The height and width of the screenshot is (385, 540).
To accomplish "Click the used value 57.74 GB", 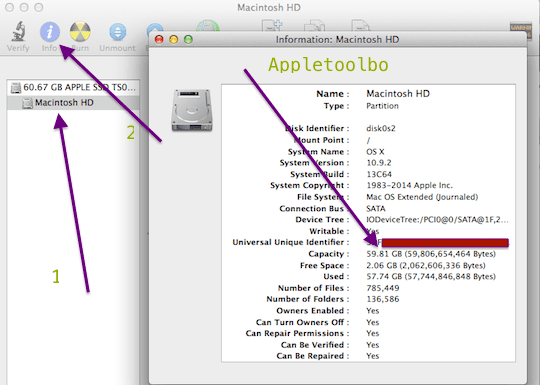I will (431, 277).
